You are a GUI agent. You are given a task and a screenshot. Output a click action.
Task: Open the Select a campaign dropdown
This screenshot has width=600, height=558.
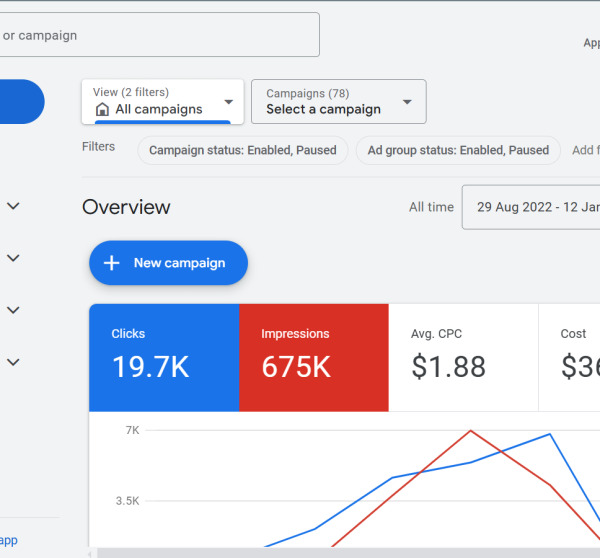point(338,102)
